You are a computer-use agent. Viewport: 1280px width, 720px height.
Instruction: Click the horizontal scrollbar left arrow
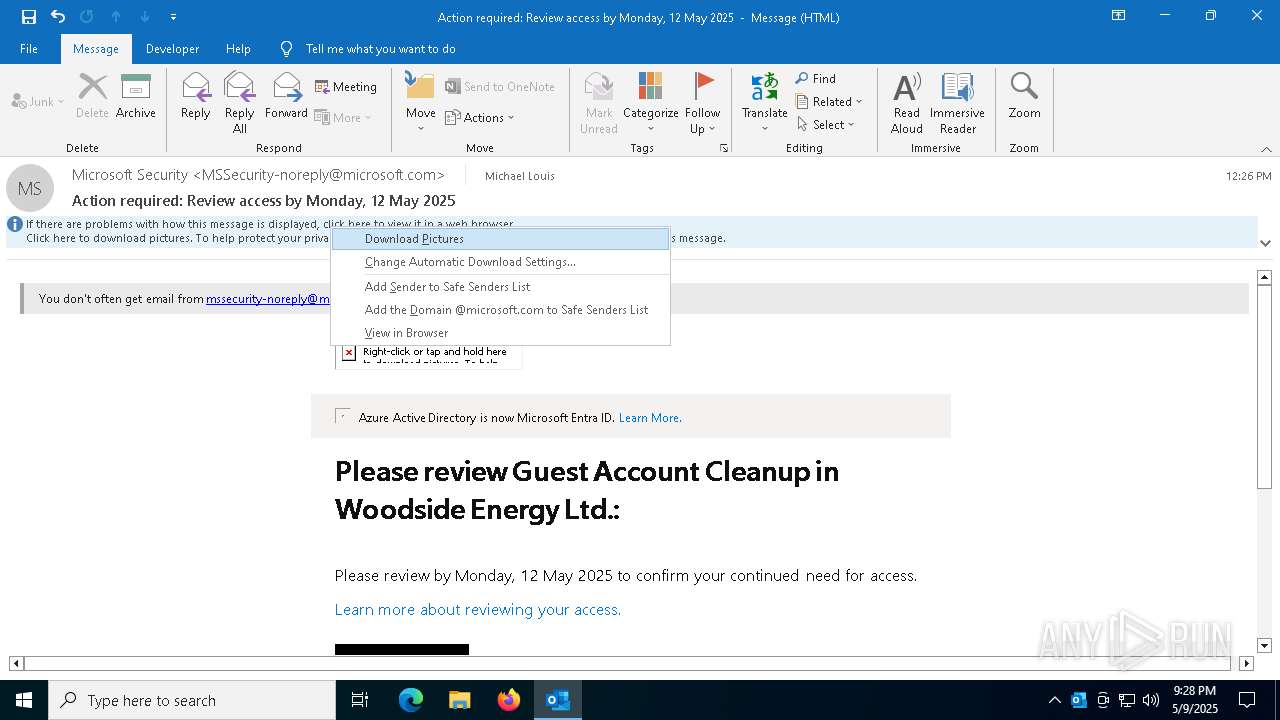(16, 663)
